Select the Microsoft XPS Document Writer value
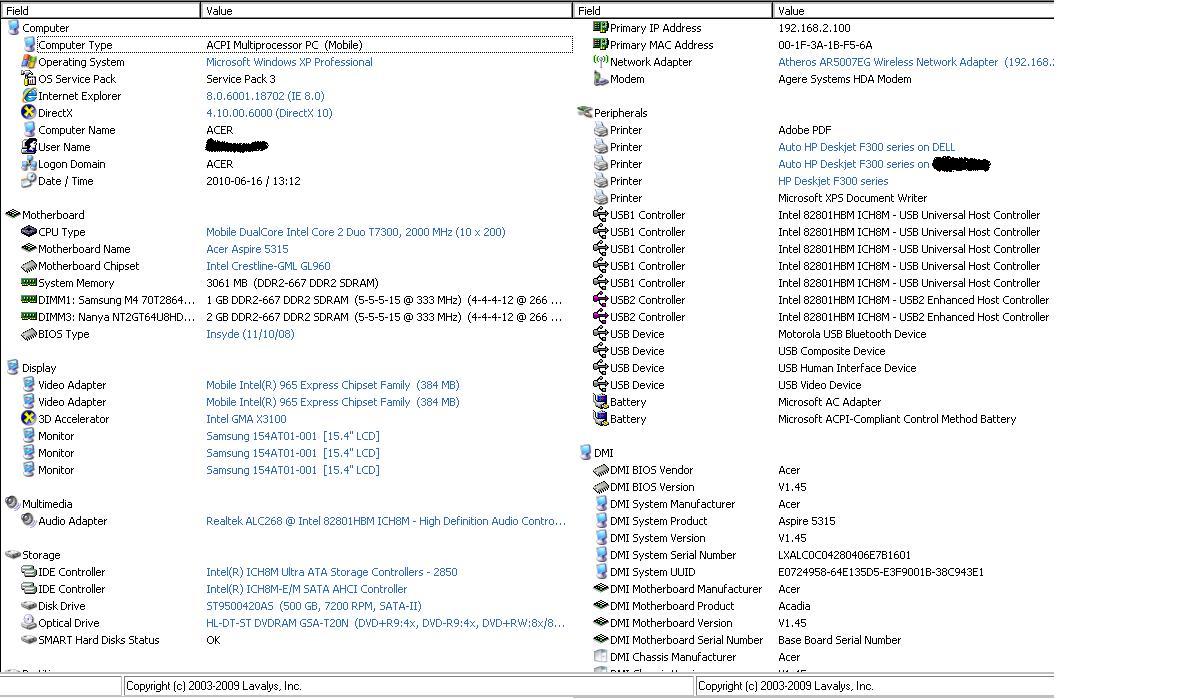Screen dimensions: 1190x699 (852, 198)
